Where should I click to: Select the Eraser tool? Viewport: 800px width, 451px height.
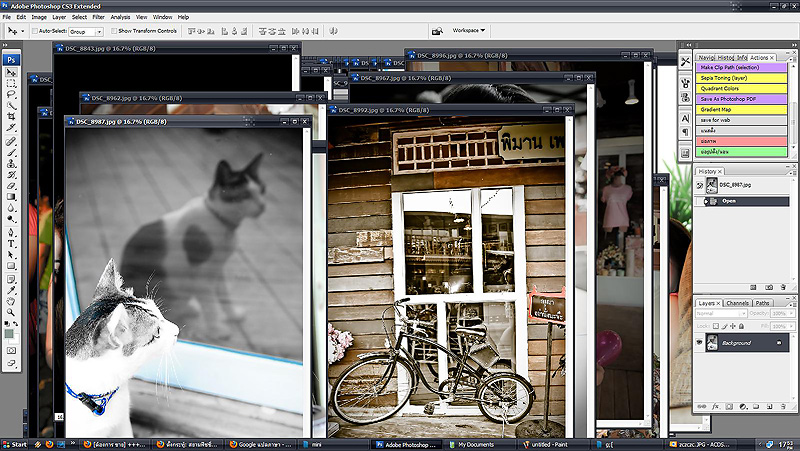click(11, 186)
